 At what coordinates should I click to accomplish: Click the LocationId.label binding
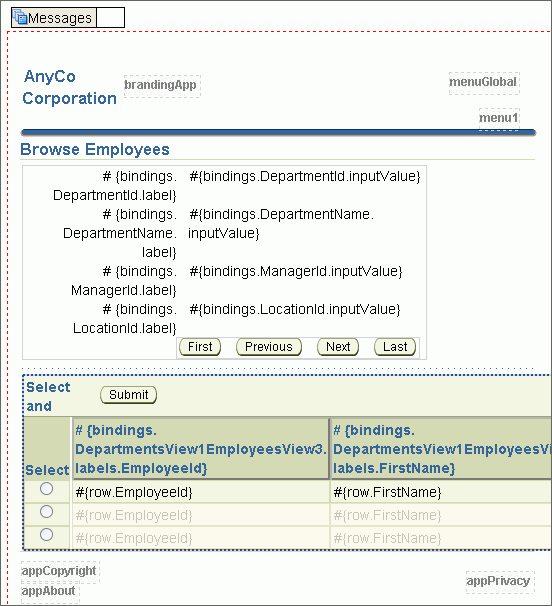tap(125, 318)
